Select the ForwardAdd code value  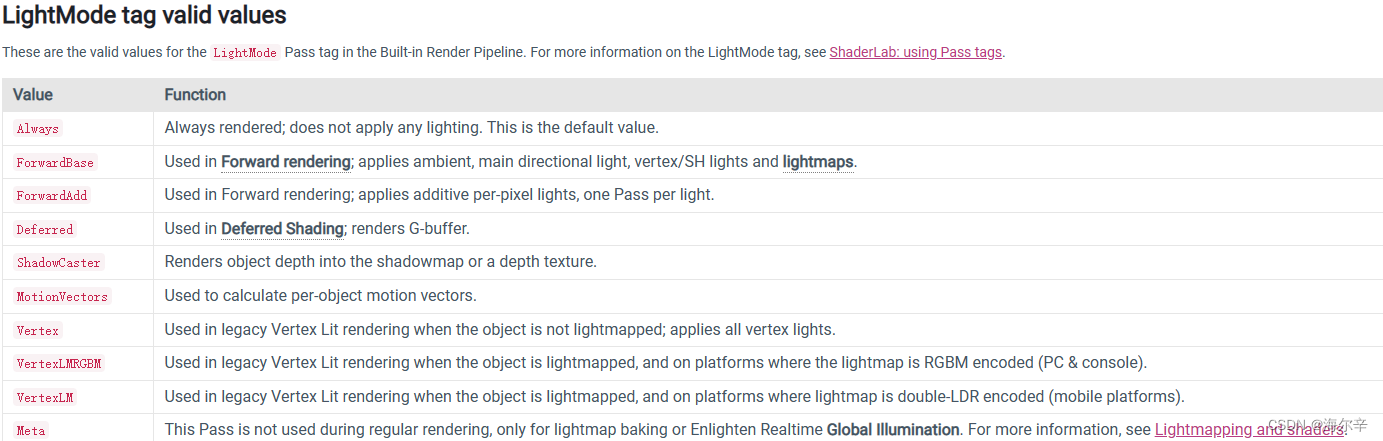click(x=52, y=196)
